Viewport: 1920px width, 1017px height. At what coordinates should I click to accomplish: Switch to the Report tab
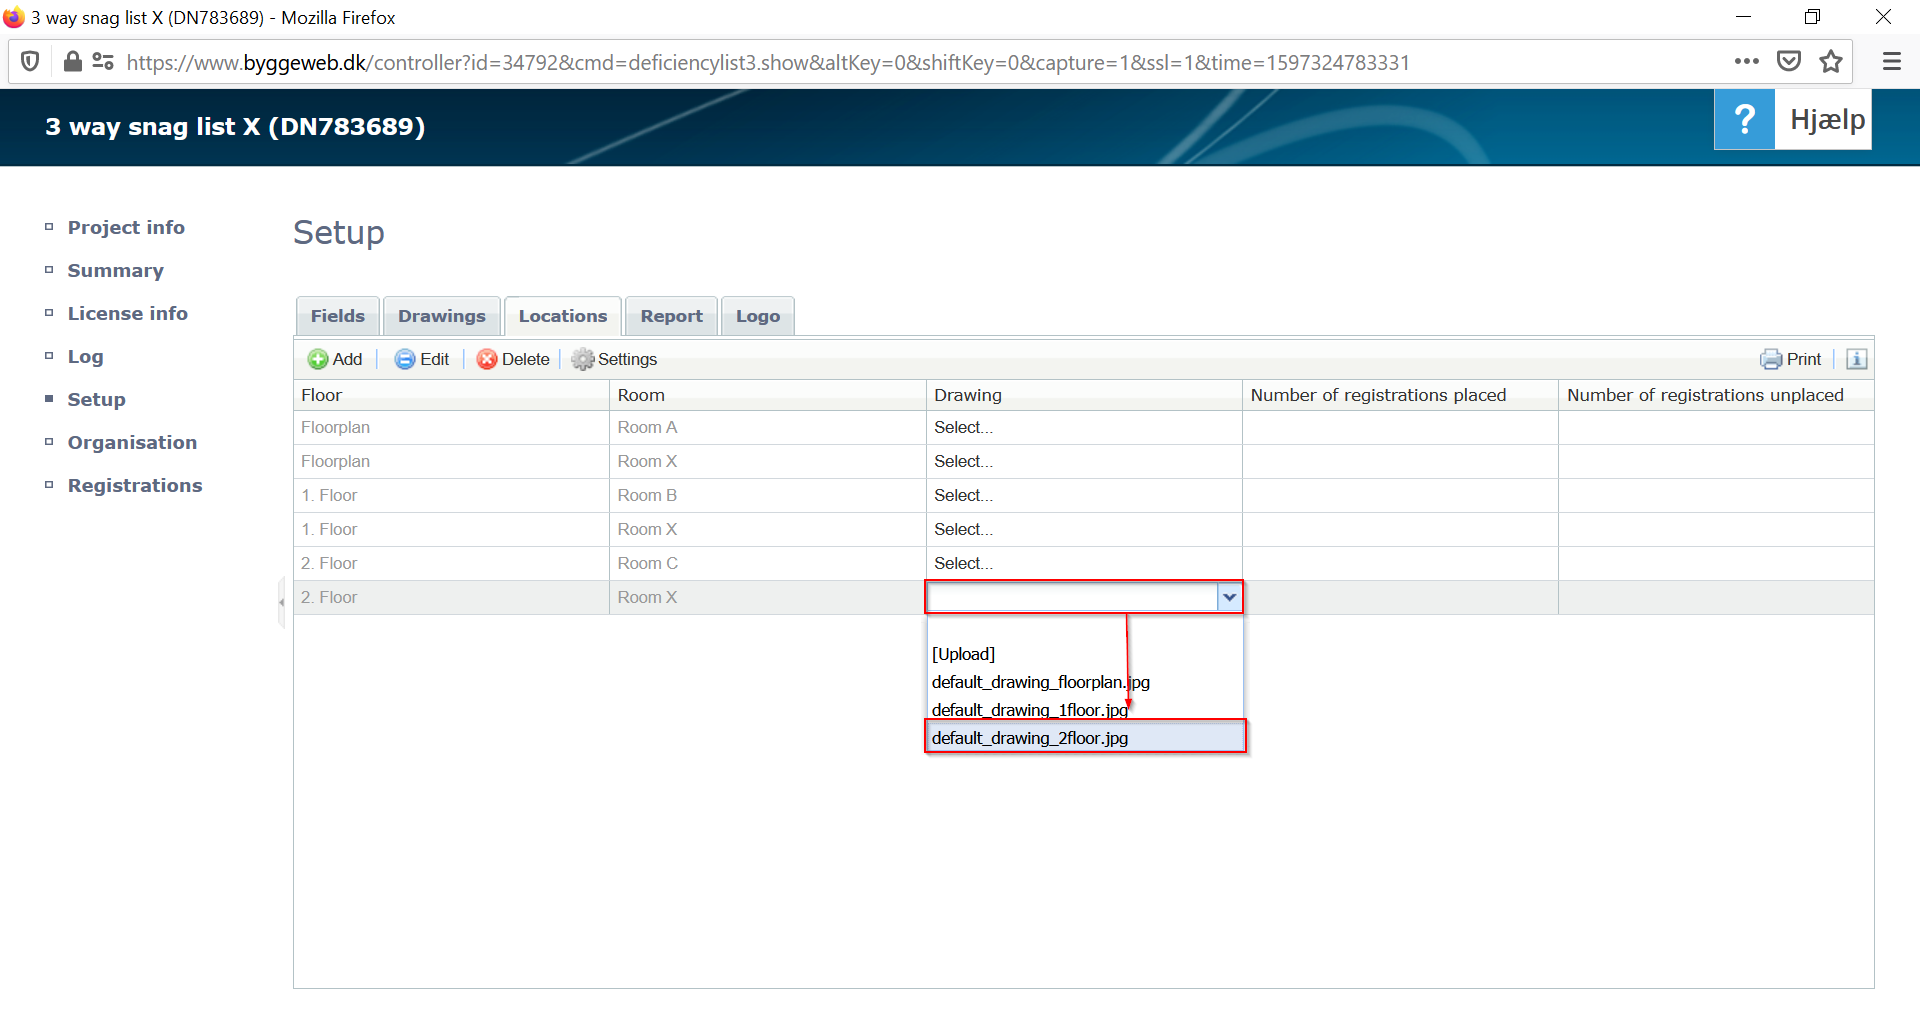tap(672, 316)
